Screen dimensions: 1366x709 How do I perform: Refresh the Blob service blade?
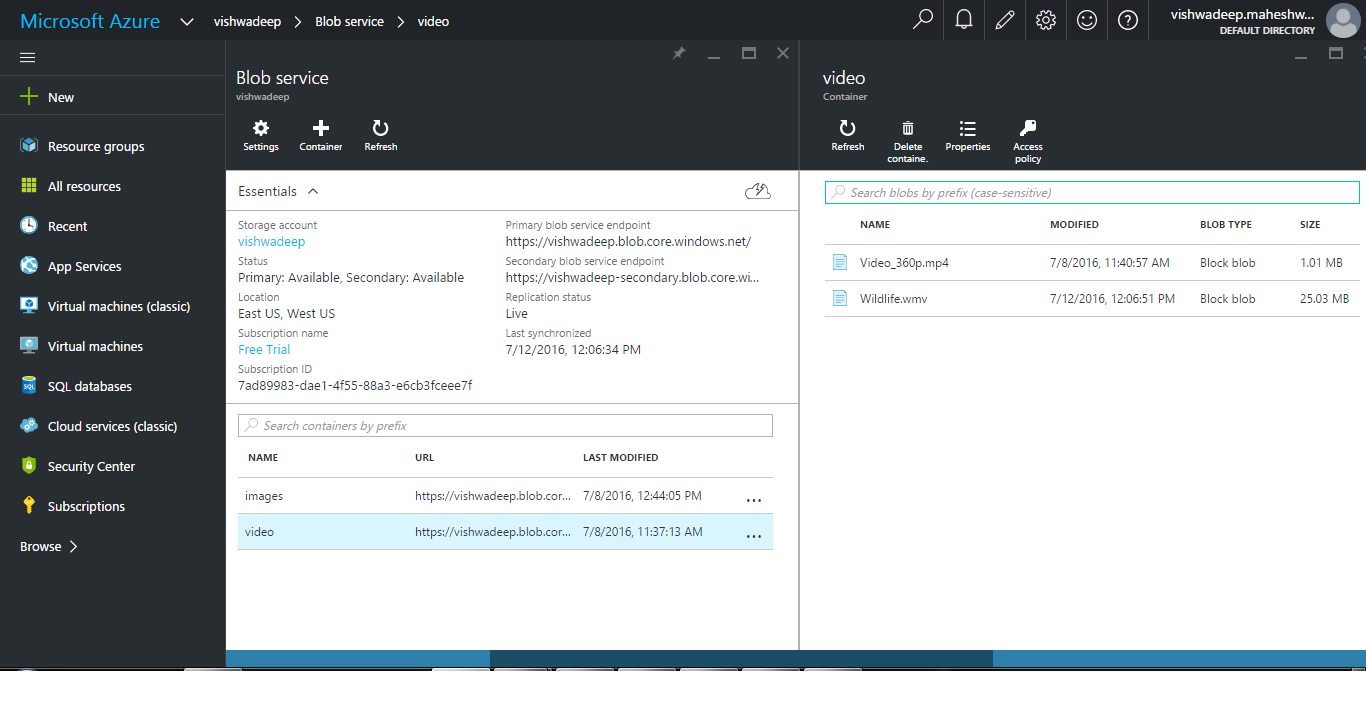[x=381, y=136]
